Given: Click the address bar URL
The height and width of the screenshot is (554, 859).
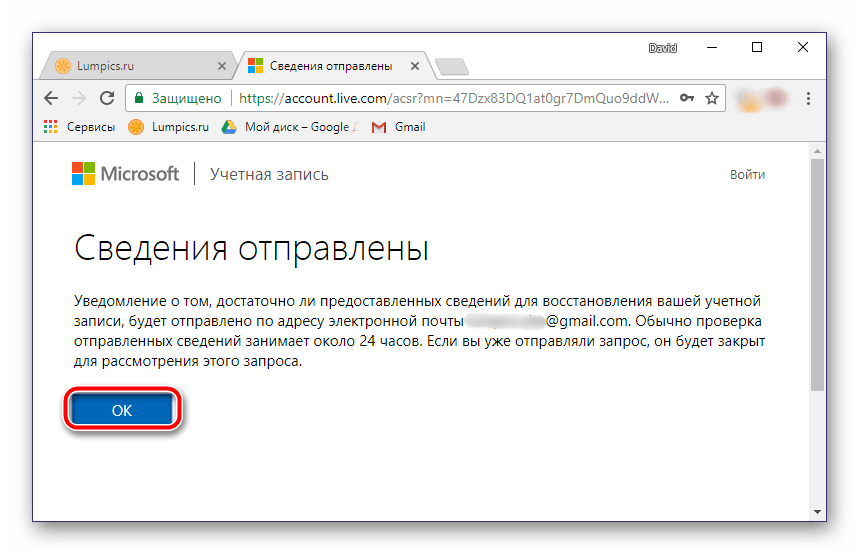Looking at the screenshot, I should point(454,98).
